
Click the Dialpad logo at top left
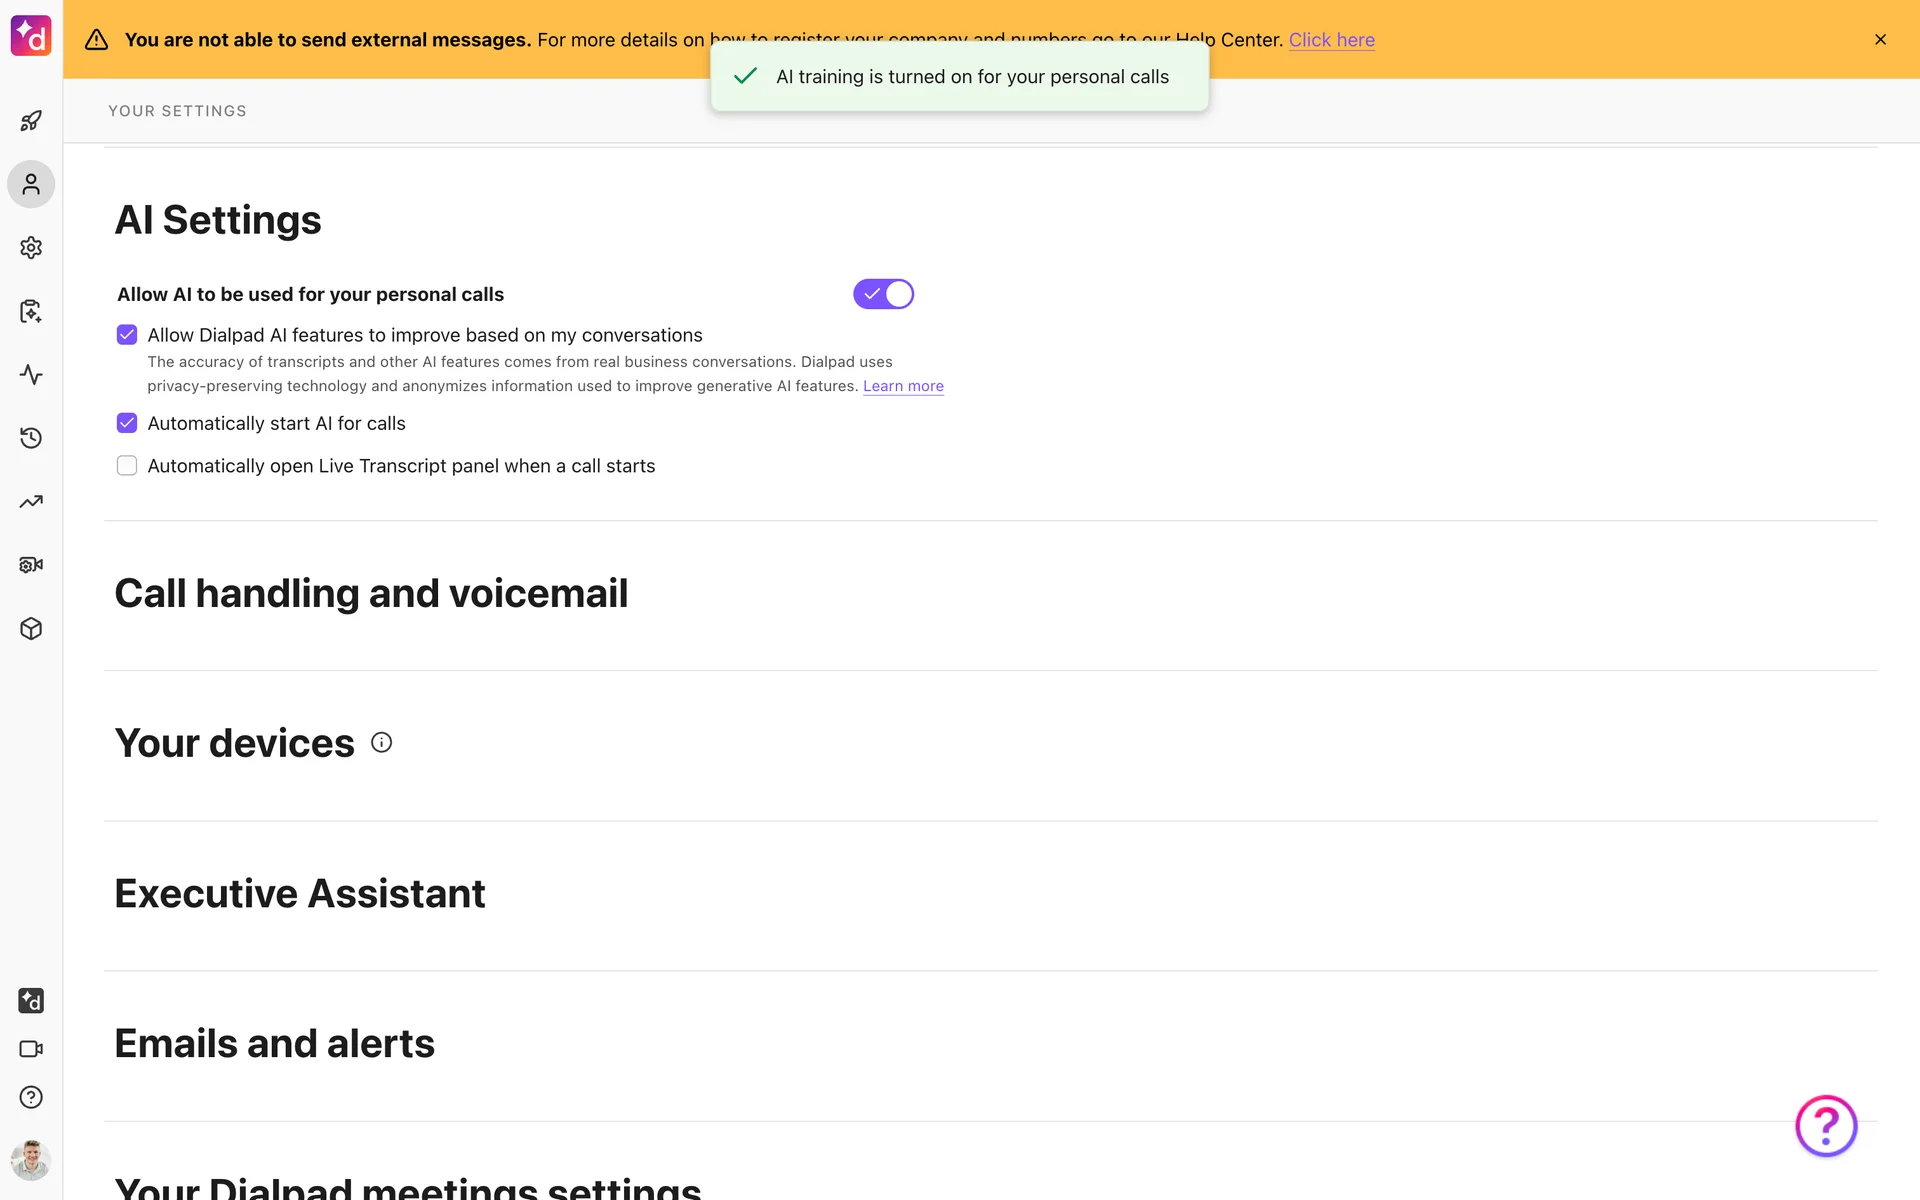[x=31, y=36]
